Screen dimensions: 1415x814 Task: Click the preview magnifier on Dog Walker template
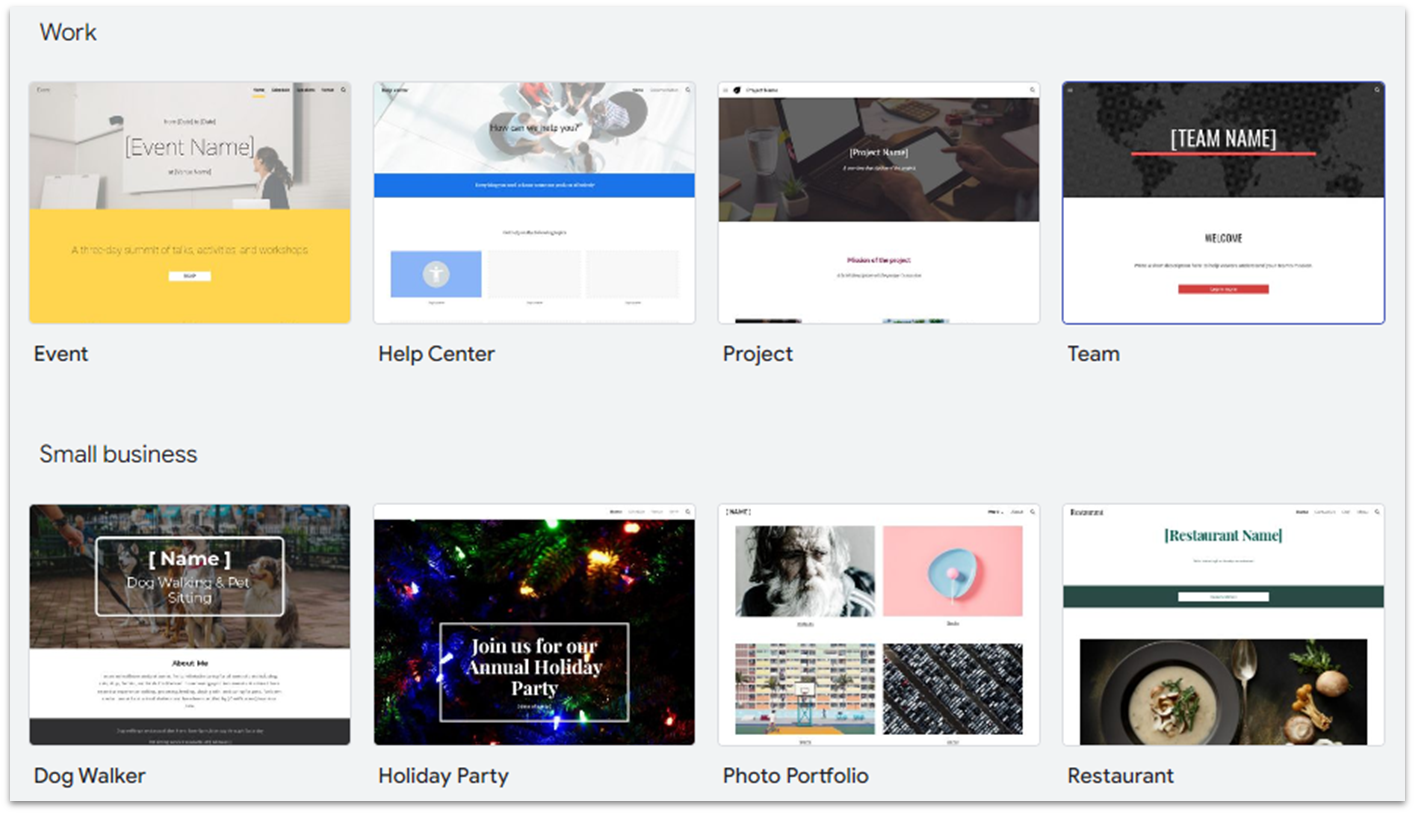[342, 510]
